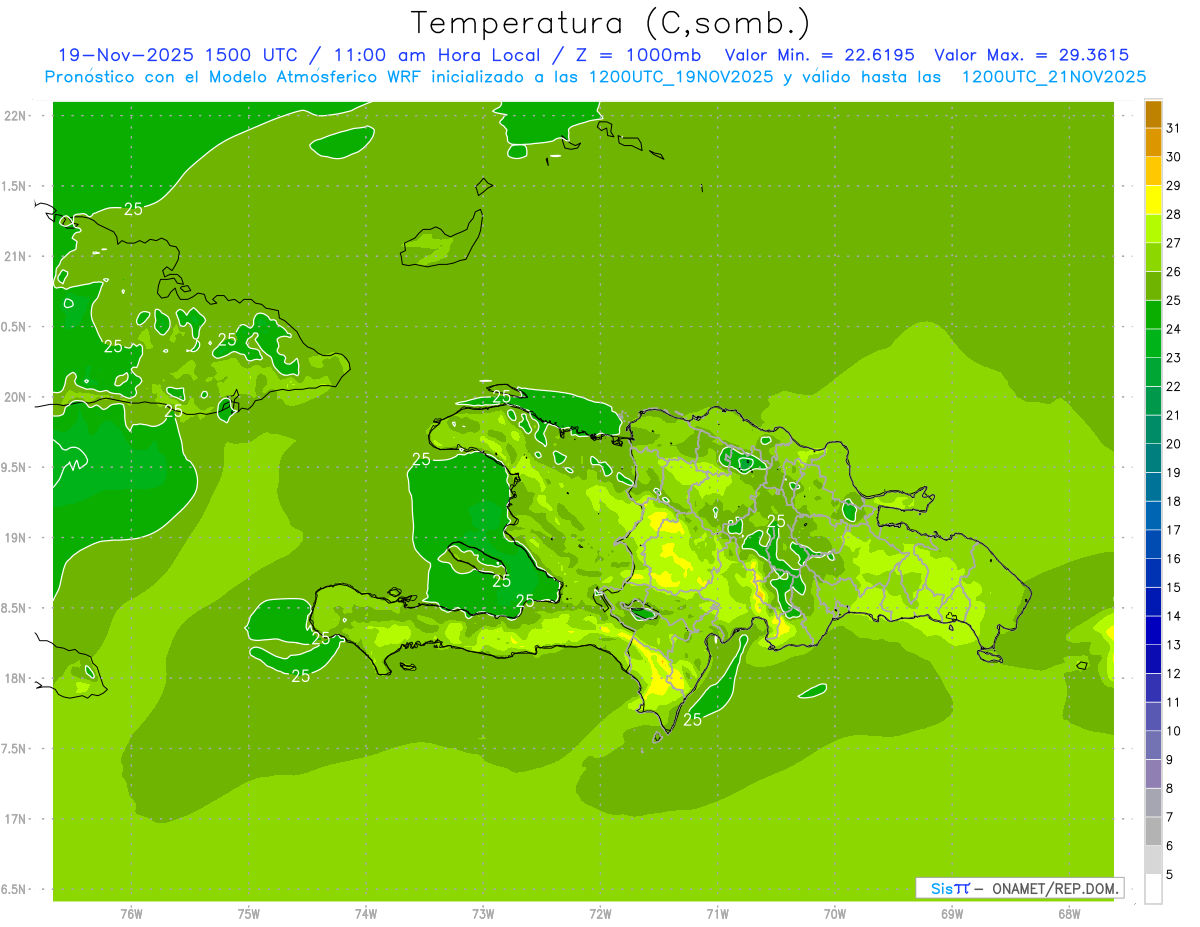Click the '17N' latitude label
Screen dimensions: 1200x927
[x=16, y=819]
